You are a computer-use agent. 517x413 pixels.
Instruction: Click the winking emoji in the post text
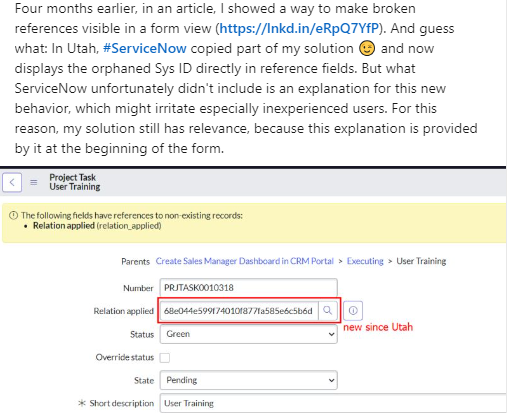point(367,49)
